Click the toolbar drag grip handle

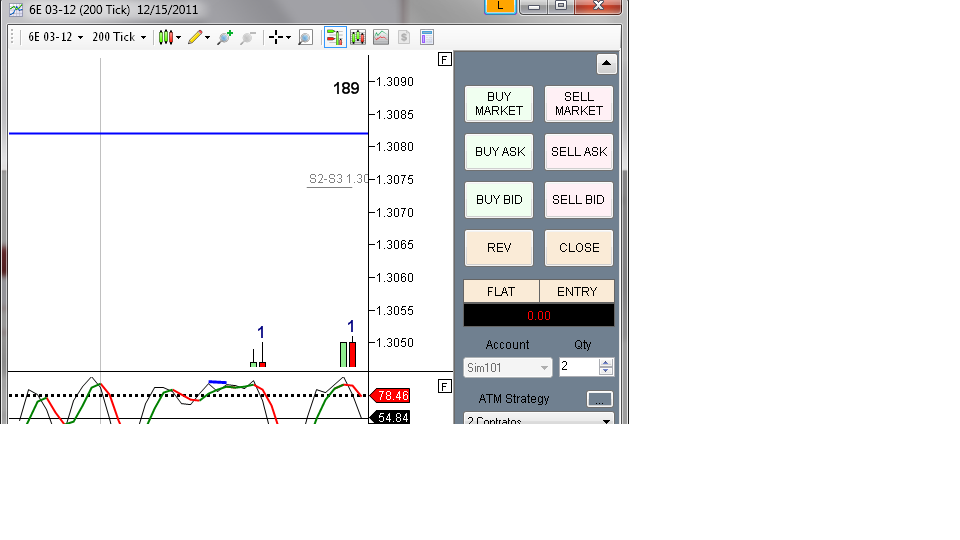12,37
